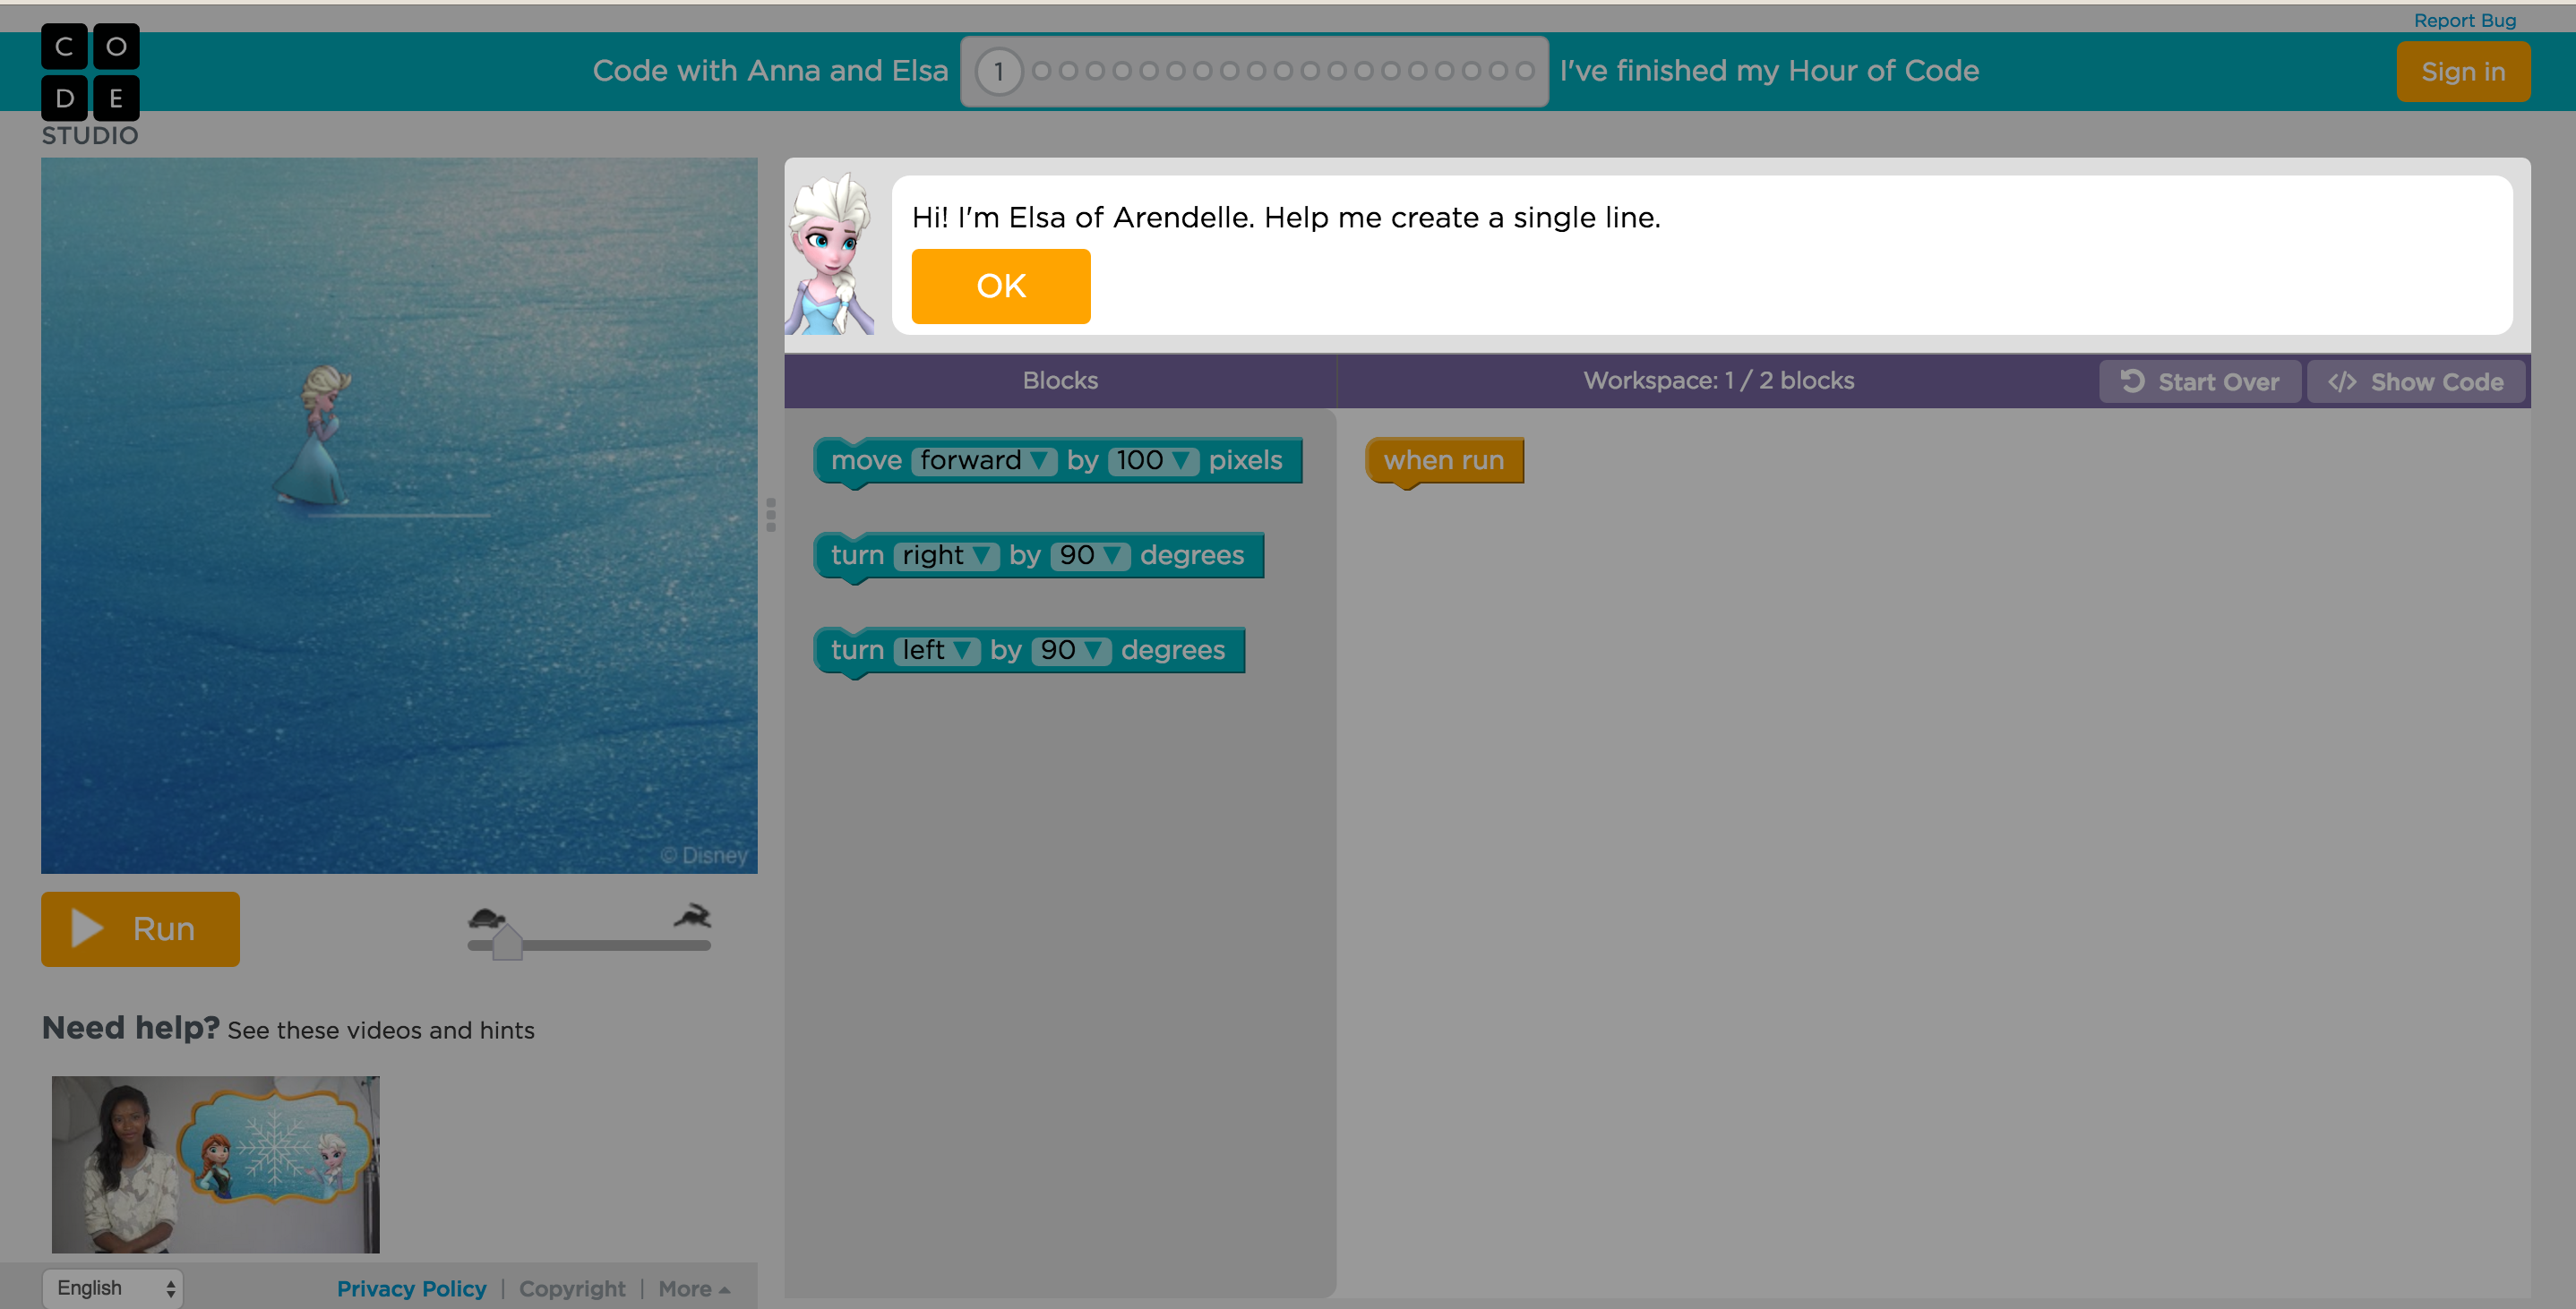Open the English language selector

point(112,1288)
